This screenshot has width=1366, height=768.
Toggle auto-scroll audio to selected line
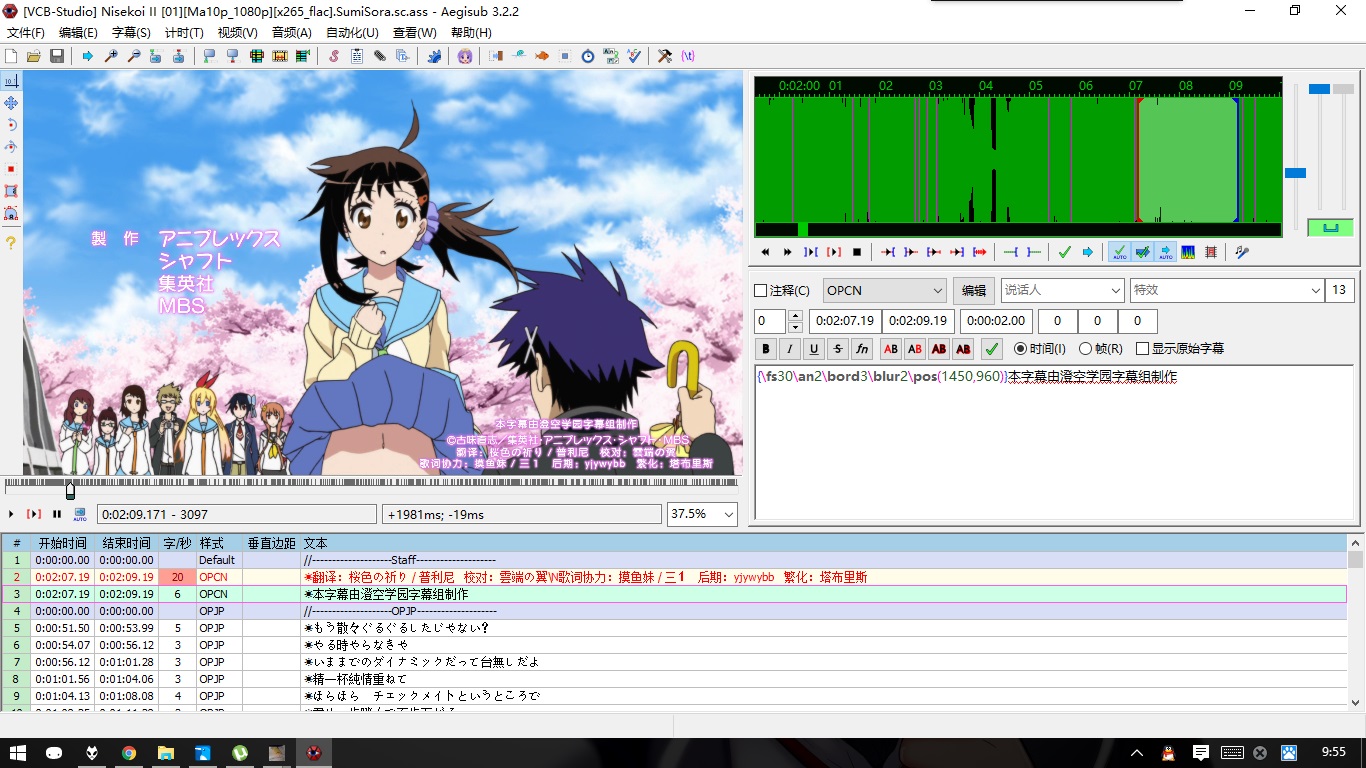click(x=1165, y=252)
